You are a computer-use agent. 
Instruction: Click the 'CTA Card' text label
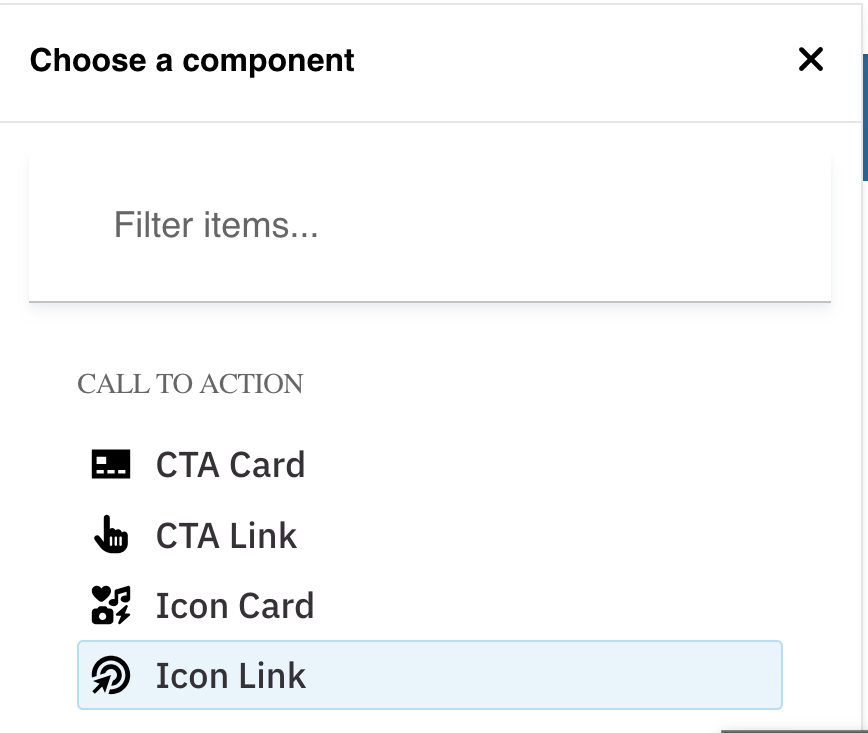coord(230,465)
